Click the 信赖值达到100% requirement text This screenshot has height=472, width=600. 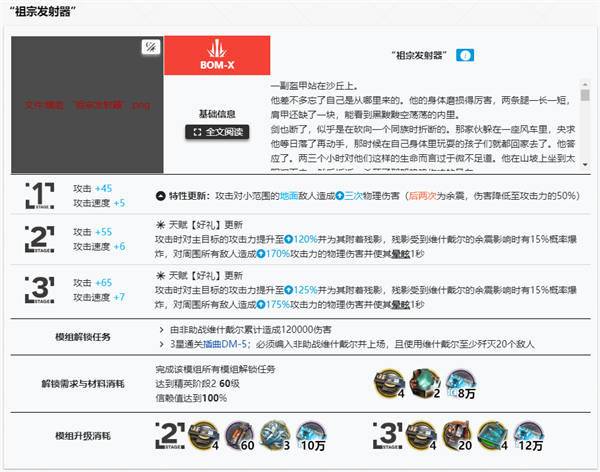[191, 398]
